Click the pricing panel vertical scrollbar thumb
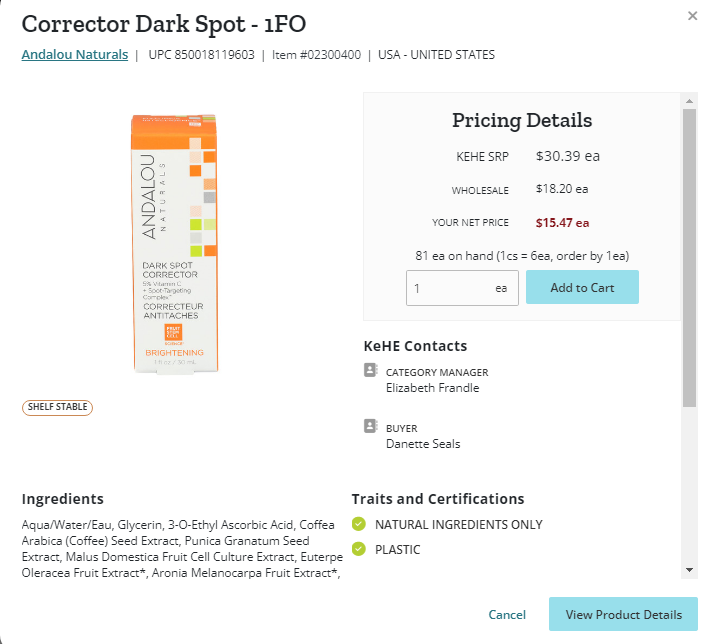The width and height of the screenshot is (715, 644). (x=689, y=258)
